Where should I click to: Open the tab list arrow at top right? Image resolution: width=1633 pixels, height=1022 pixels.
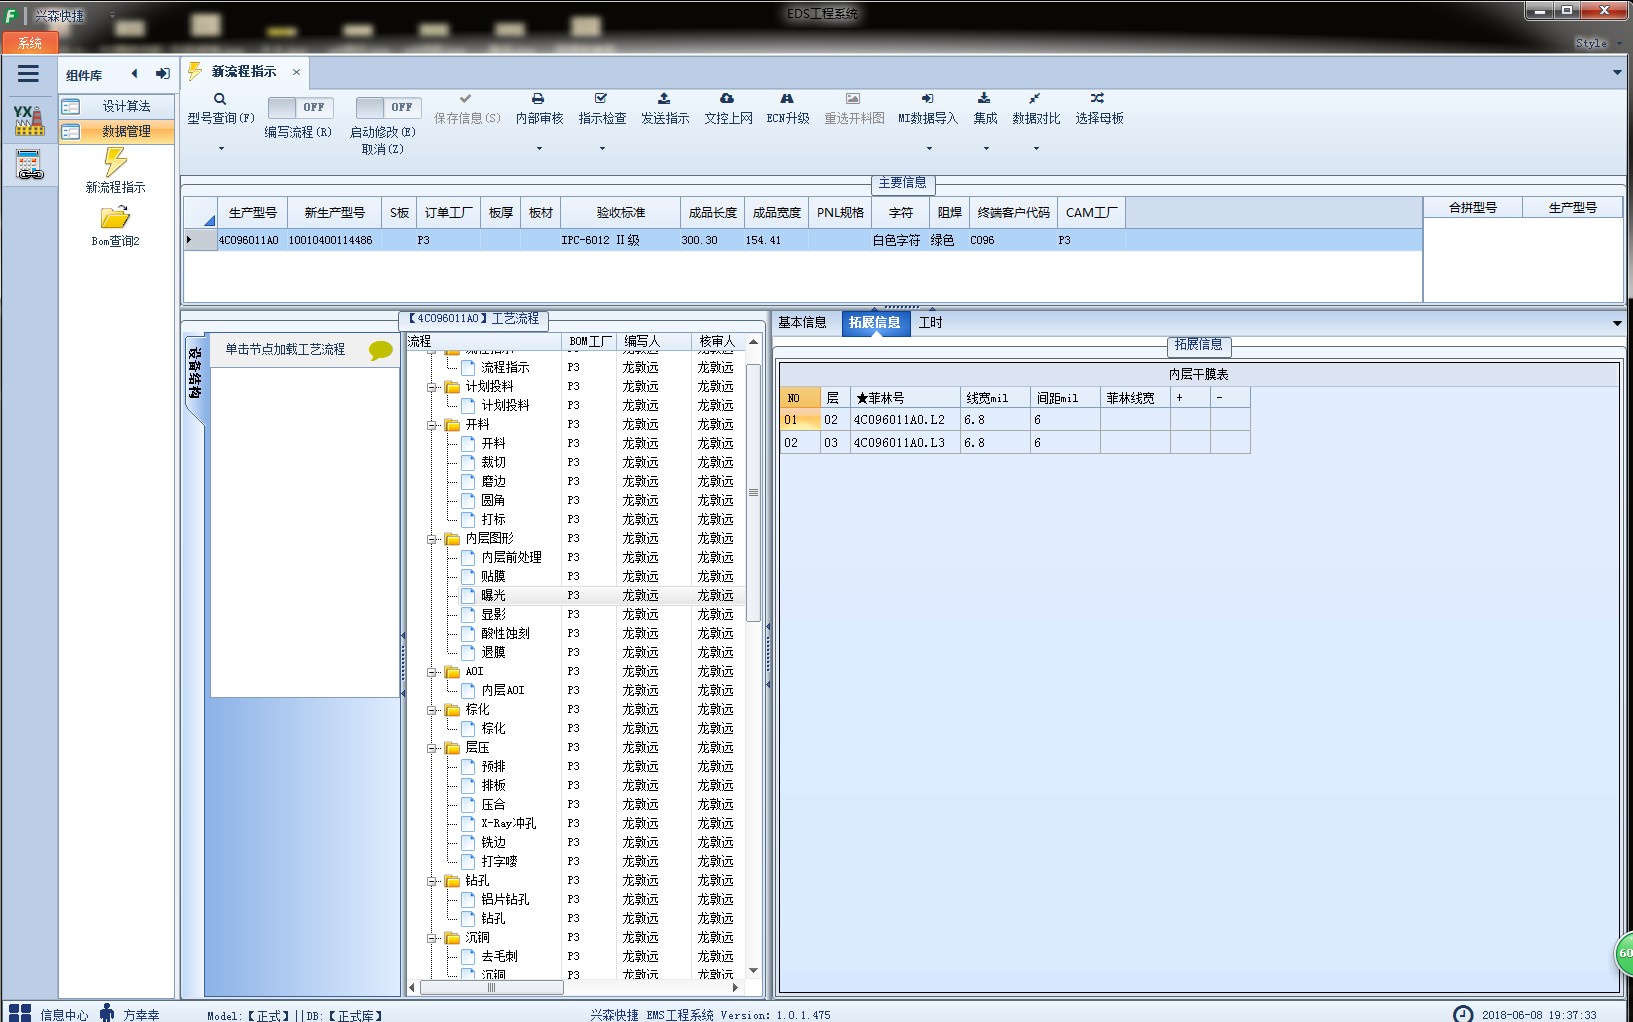point(1617,72)
